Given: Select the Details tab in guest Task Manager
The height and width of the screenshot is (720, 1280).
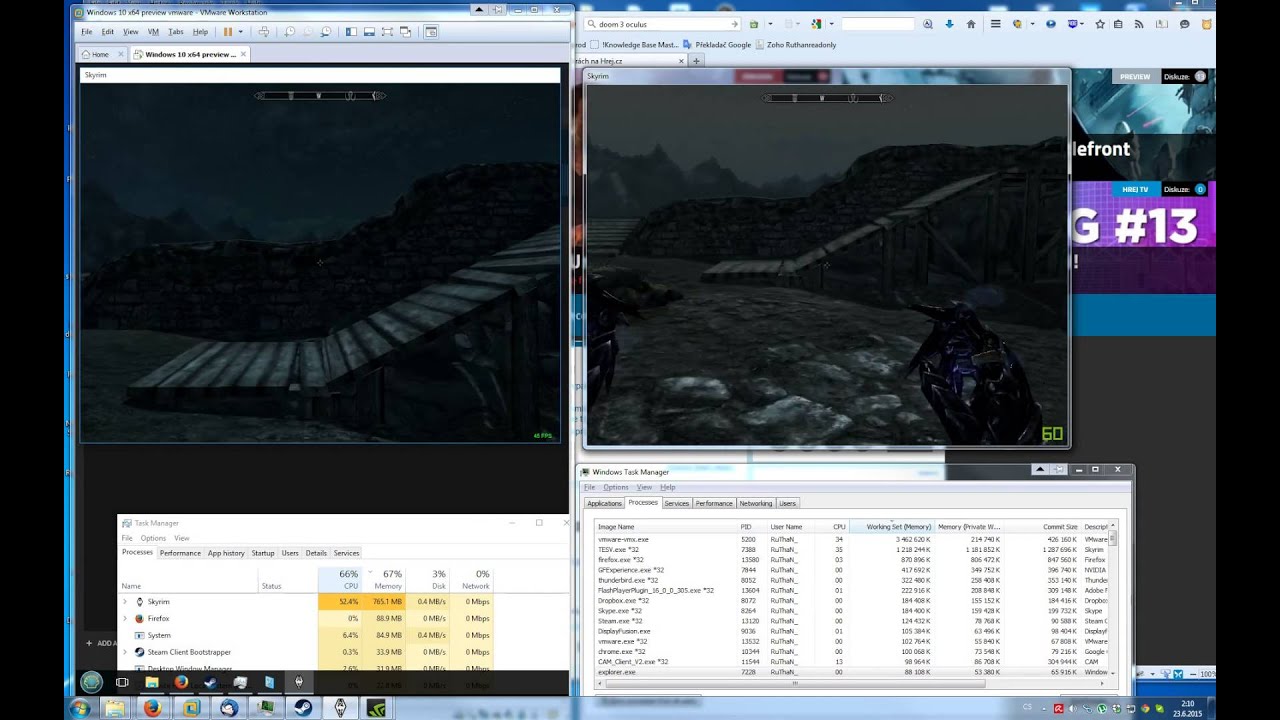Looking at the screenshot, I should coord(316,553).
